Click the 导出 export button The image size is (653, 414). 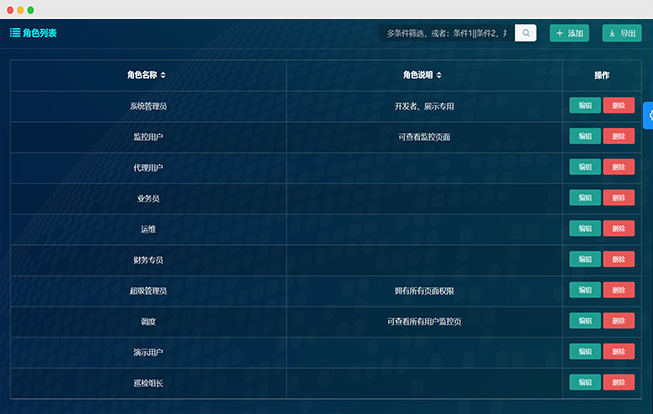click(x=622, y=33)
